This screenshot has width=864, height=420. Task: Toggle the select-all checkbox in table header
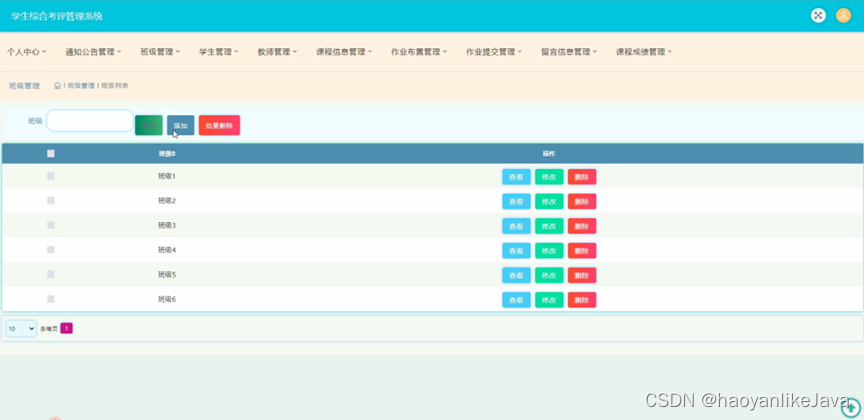point(51,154)
